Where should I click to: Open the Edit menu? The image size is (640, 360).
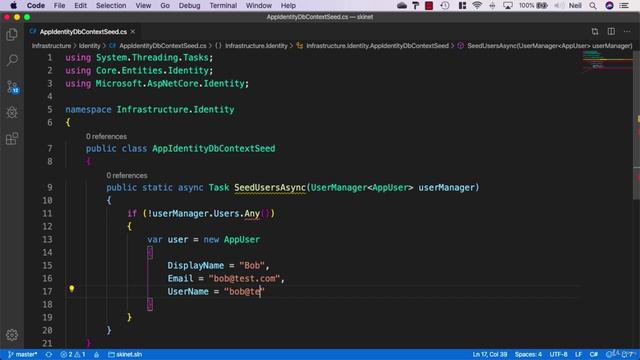pyautogui.click(x=80, y=5)
